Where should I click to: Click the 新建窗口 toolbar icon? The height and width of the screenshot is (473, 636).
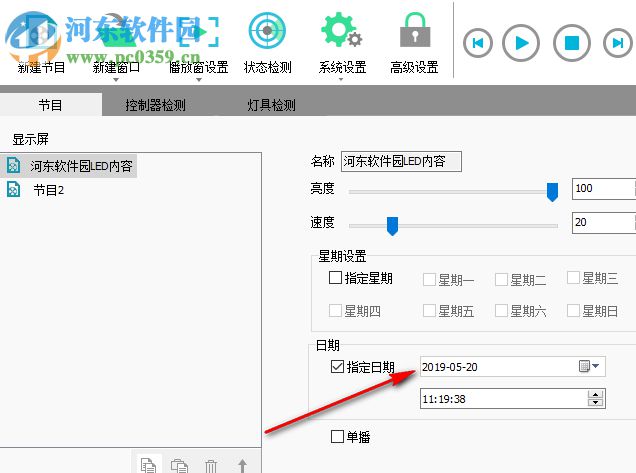click(x=116, y=32)
